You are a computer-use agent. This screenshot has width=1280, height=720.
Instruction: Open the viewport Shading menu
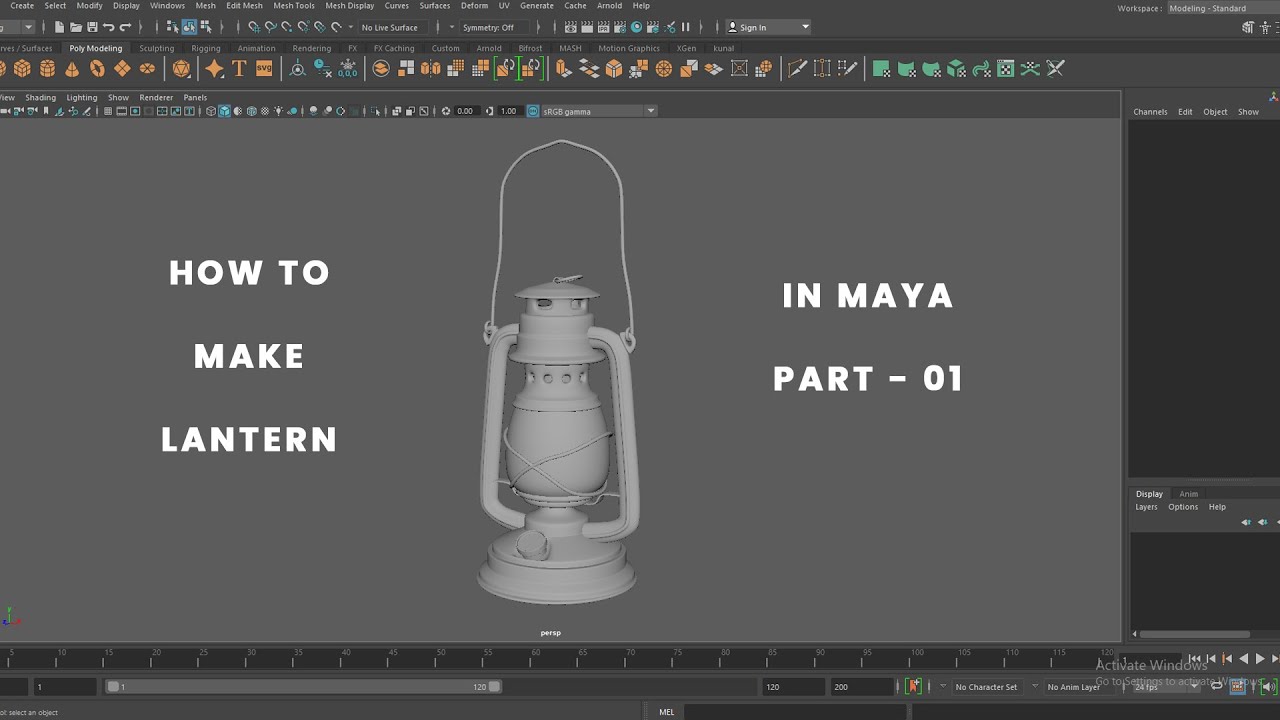tap(40, 98)
